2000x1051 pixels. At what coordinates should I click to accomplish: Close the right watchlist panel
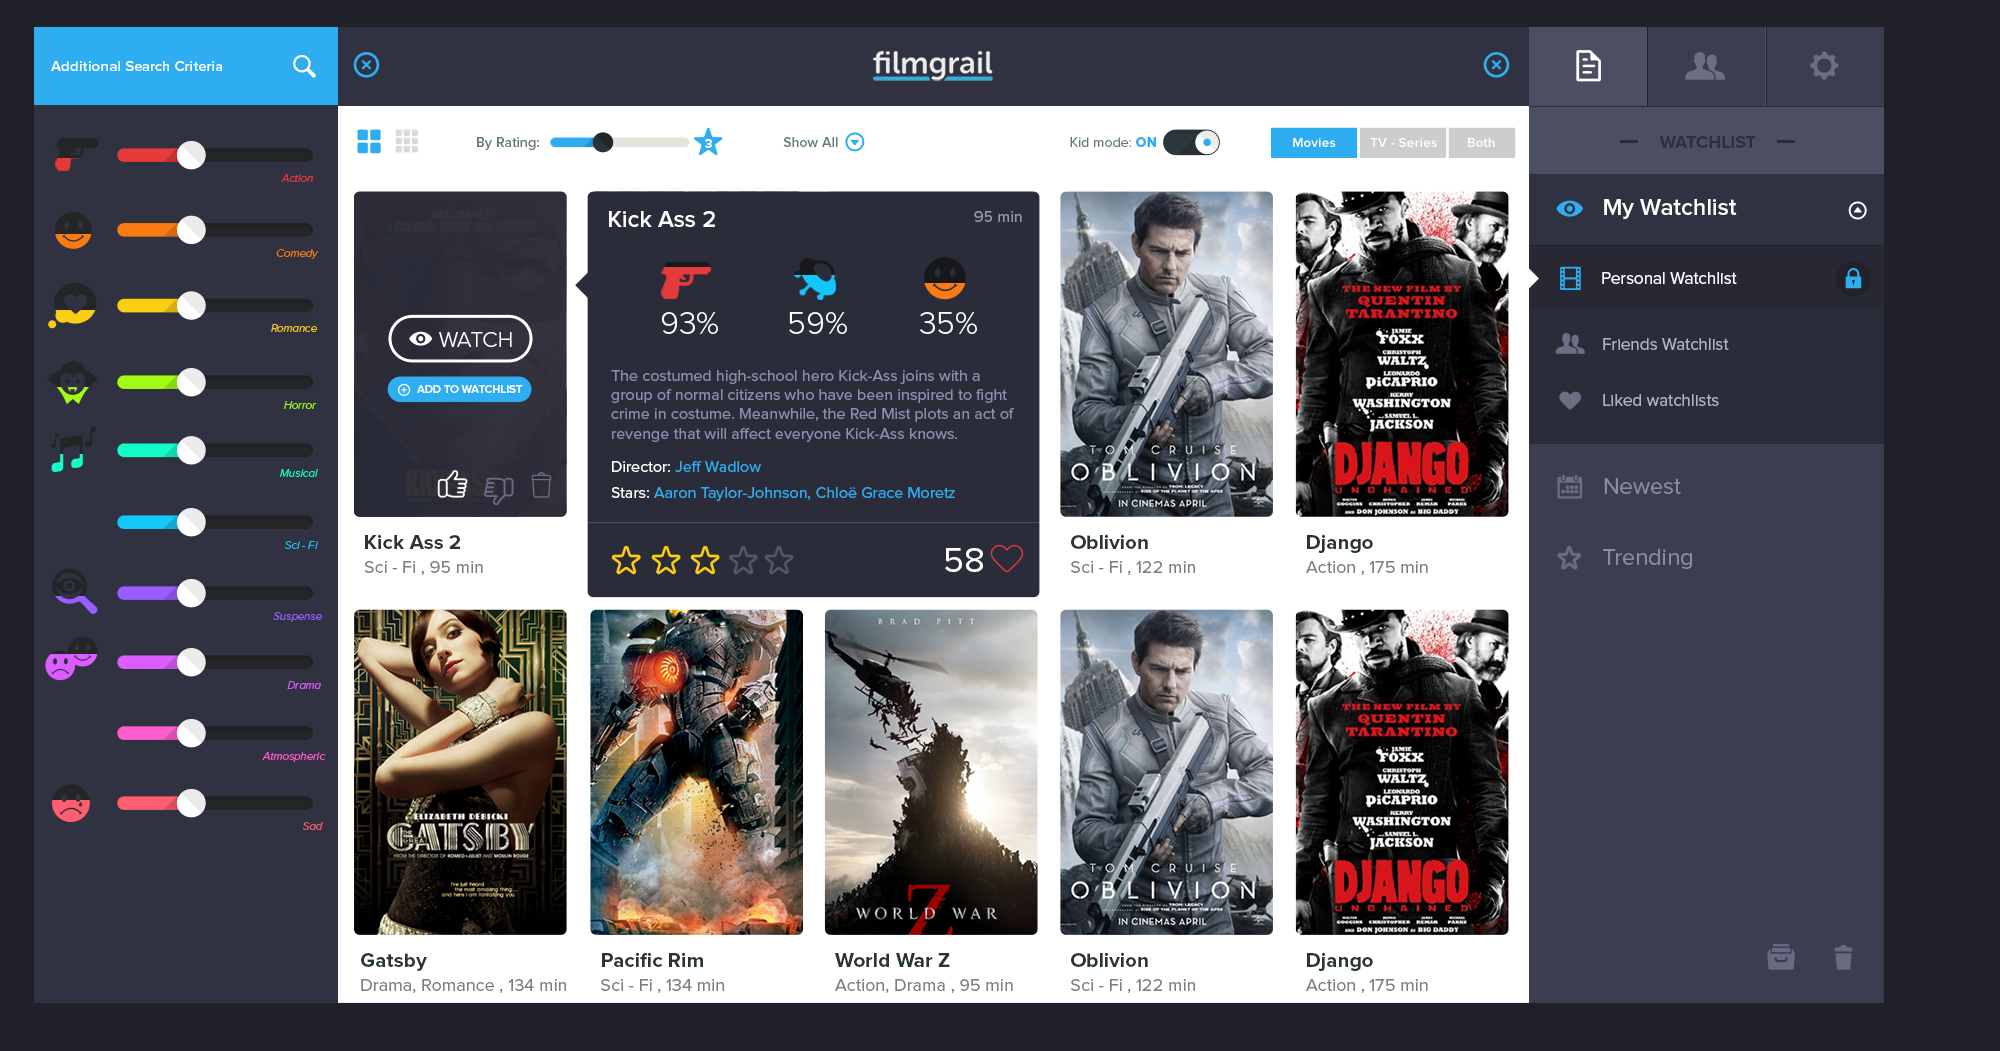coord(1496,65)
